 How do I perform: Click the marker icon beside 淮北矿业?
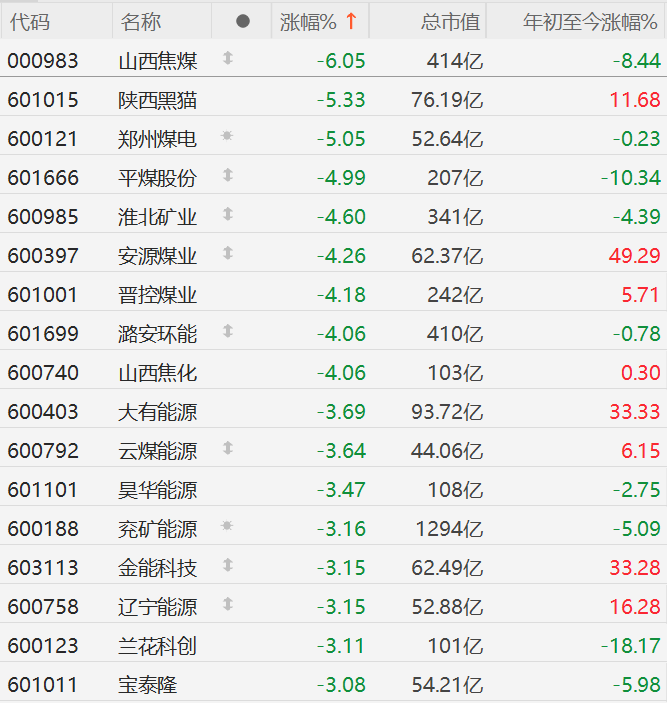pyautogui.click(x=228, y=214)
